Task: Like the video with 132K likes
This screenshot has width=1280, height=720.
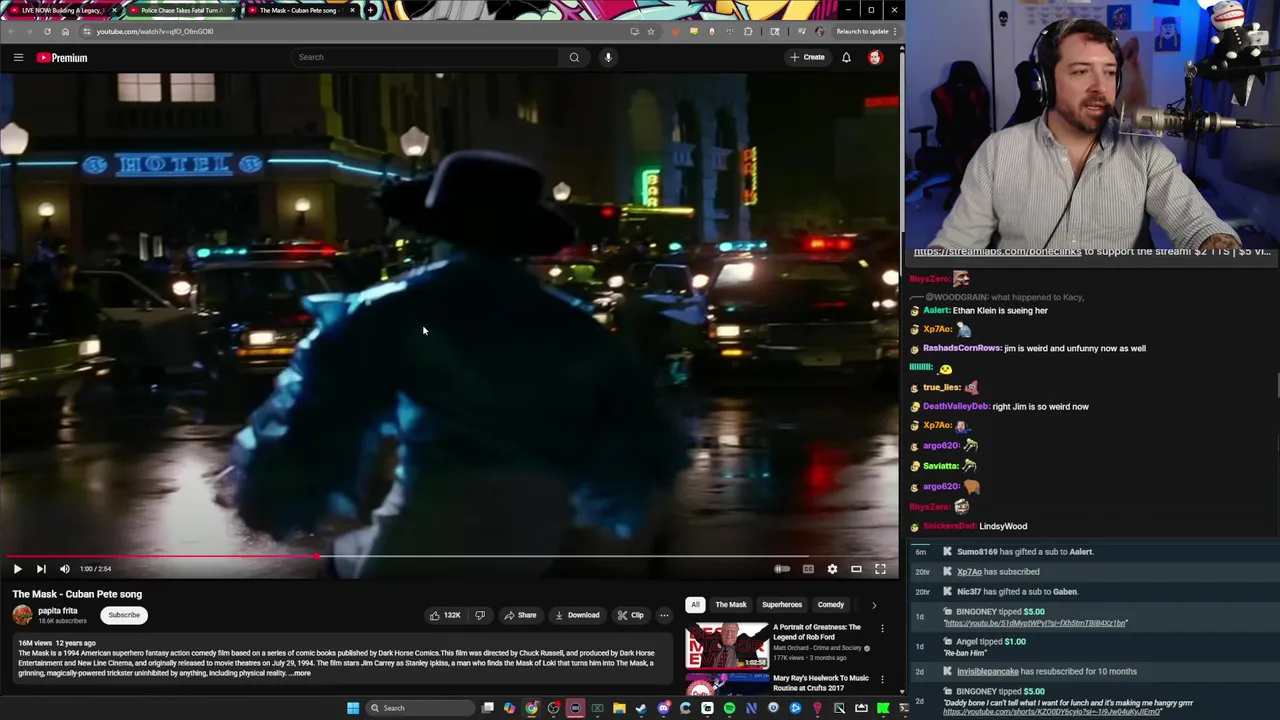Action: [x=445, y=615]
